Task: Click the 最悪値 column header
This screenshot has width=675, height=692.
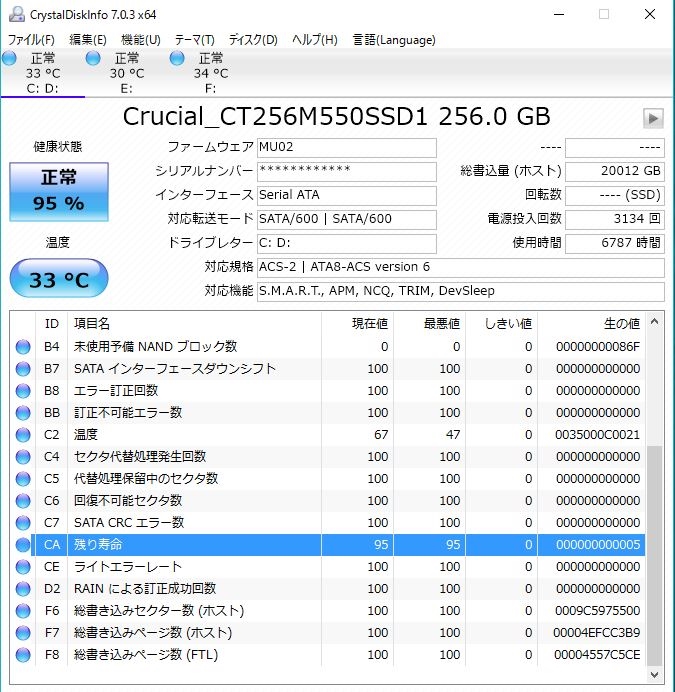Action: pyautogui.click(x=429, y=324)
